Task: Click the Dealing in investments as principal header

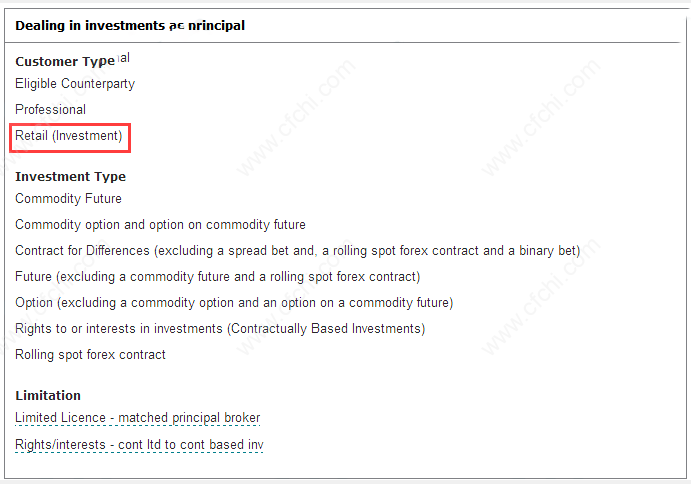Action: (130, 26)
